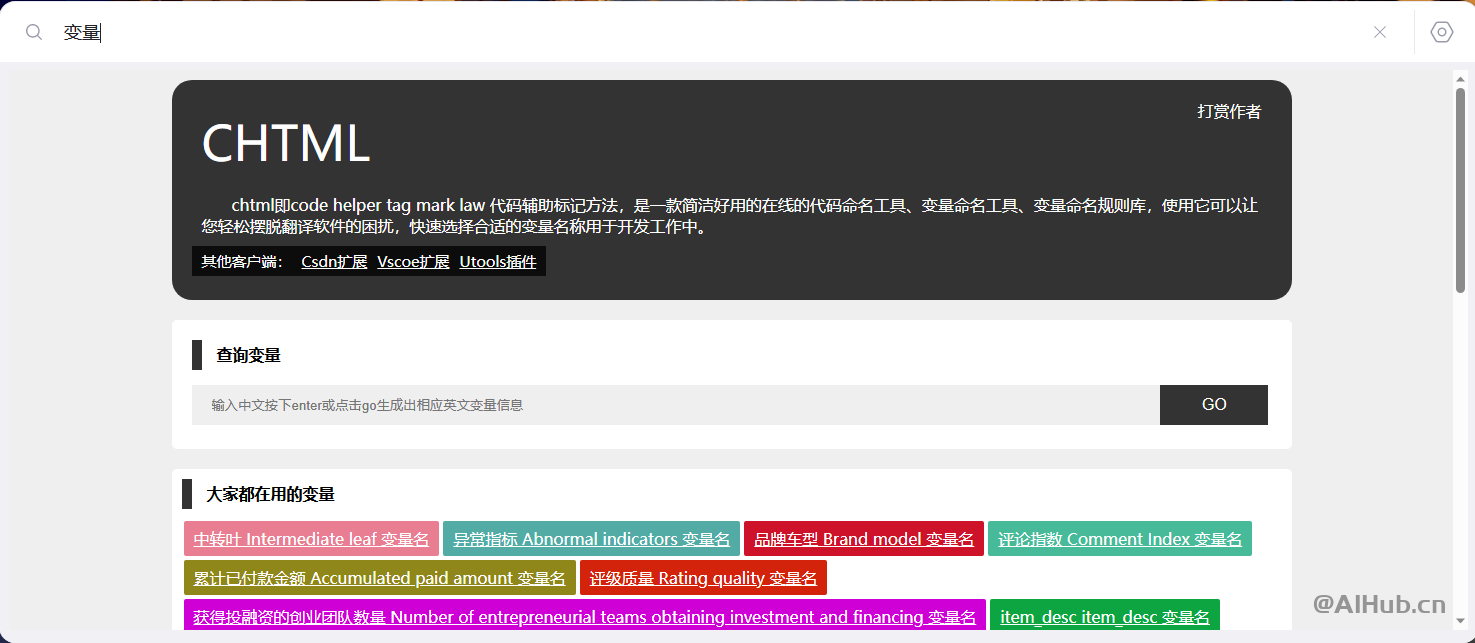Viewport: 1475px width, 643px height.
Task: Open the Vscoe扩展 link
Action: coord(412,261)
